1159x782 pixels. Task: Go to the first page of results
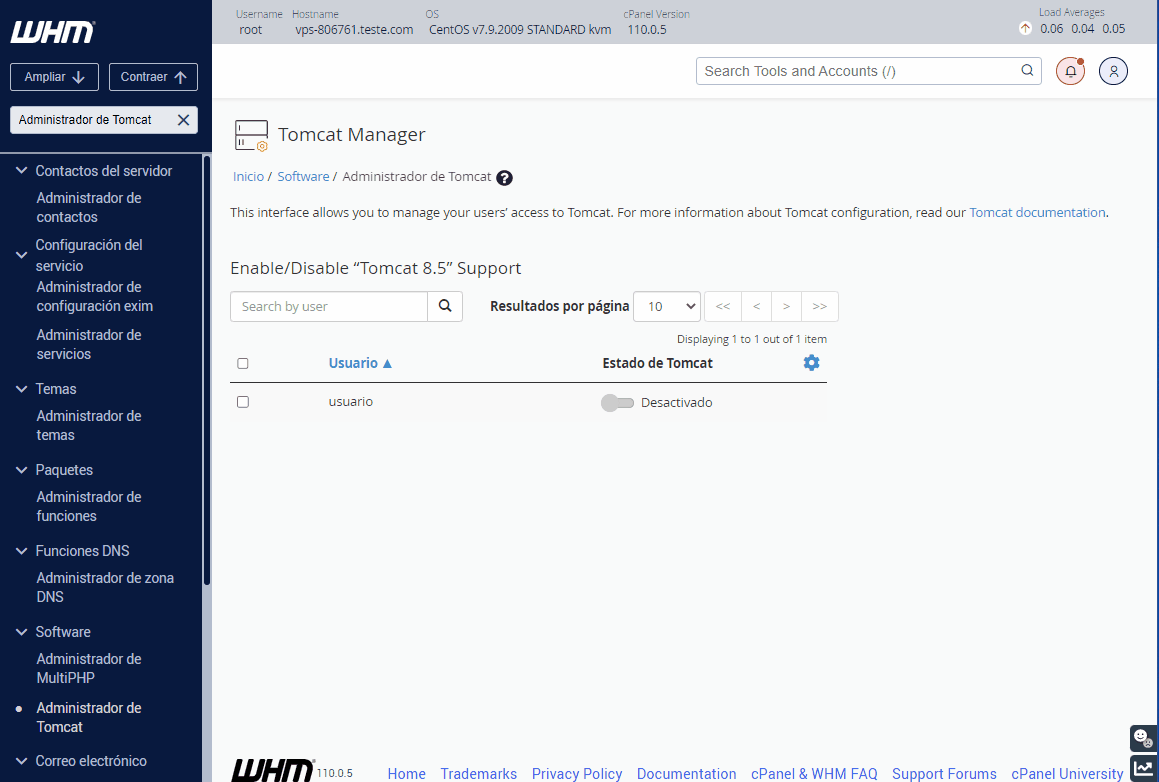722,306
